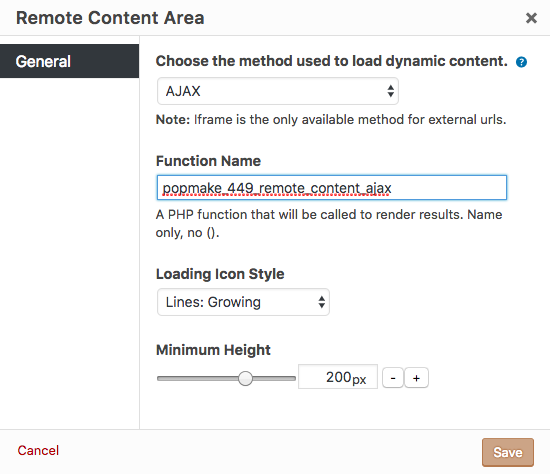Click the arrows on the Loading Icon Style select
This screenshot has height=474, width=550.
coord(321,302)
